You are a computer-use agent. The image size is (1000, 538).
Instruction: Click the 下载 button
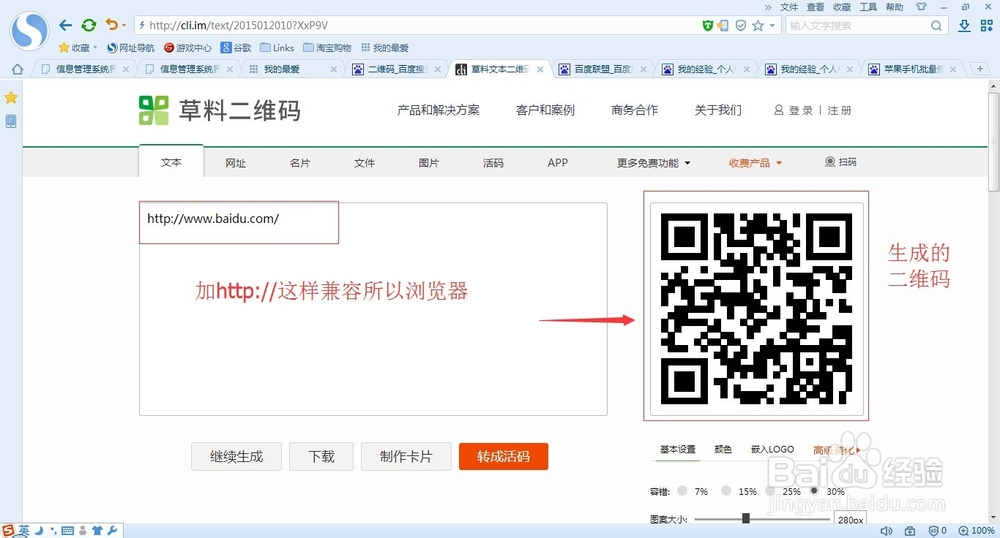click(321, 456)
